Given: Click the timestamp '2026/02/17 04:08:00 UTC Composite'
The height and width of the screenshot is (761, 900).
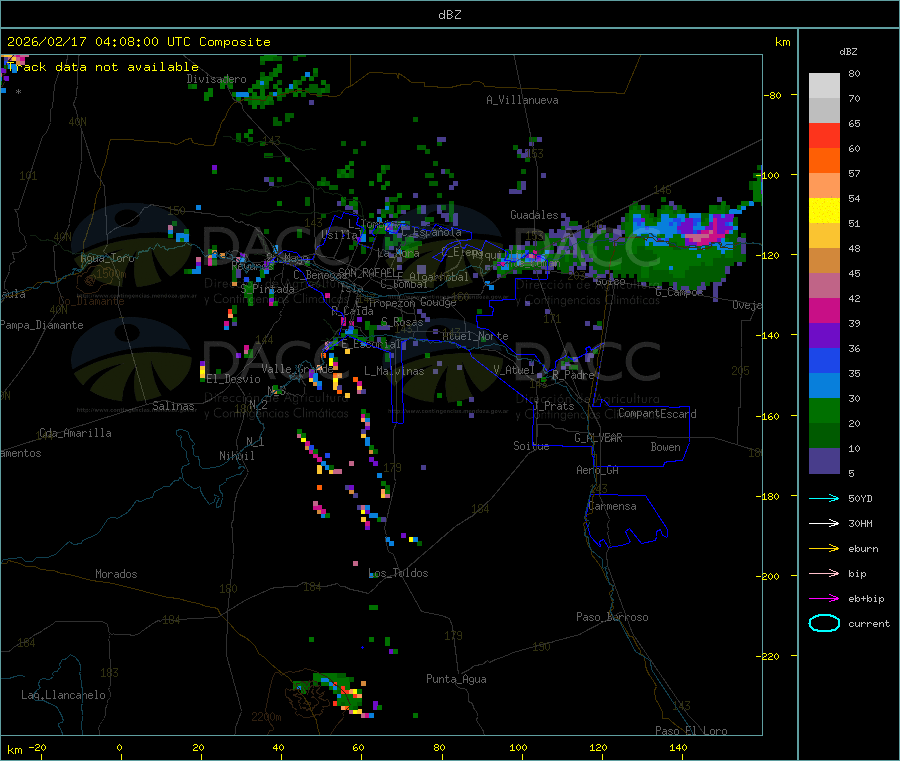Looking at the screenshot, I should (x=138, y=42).
